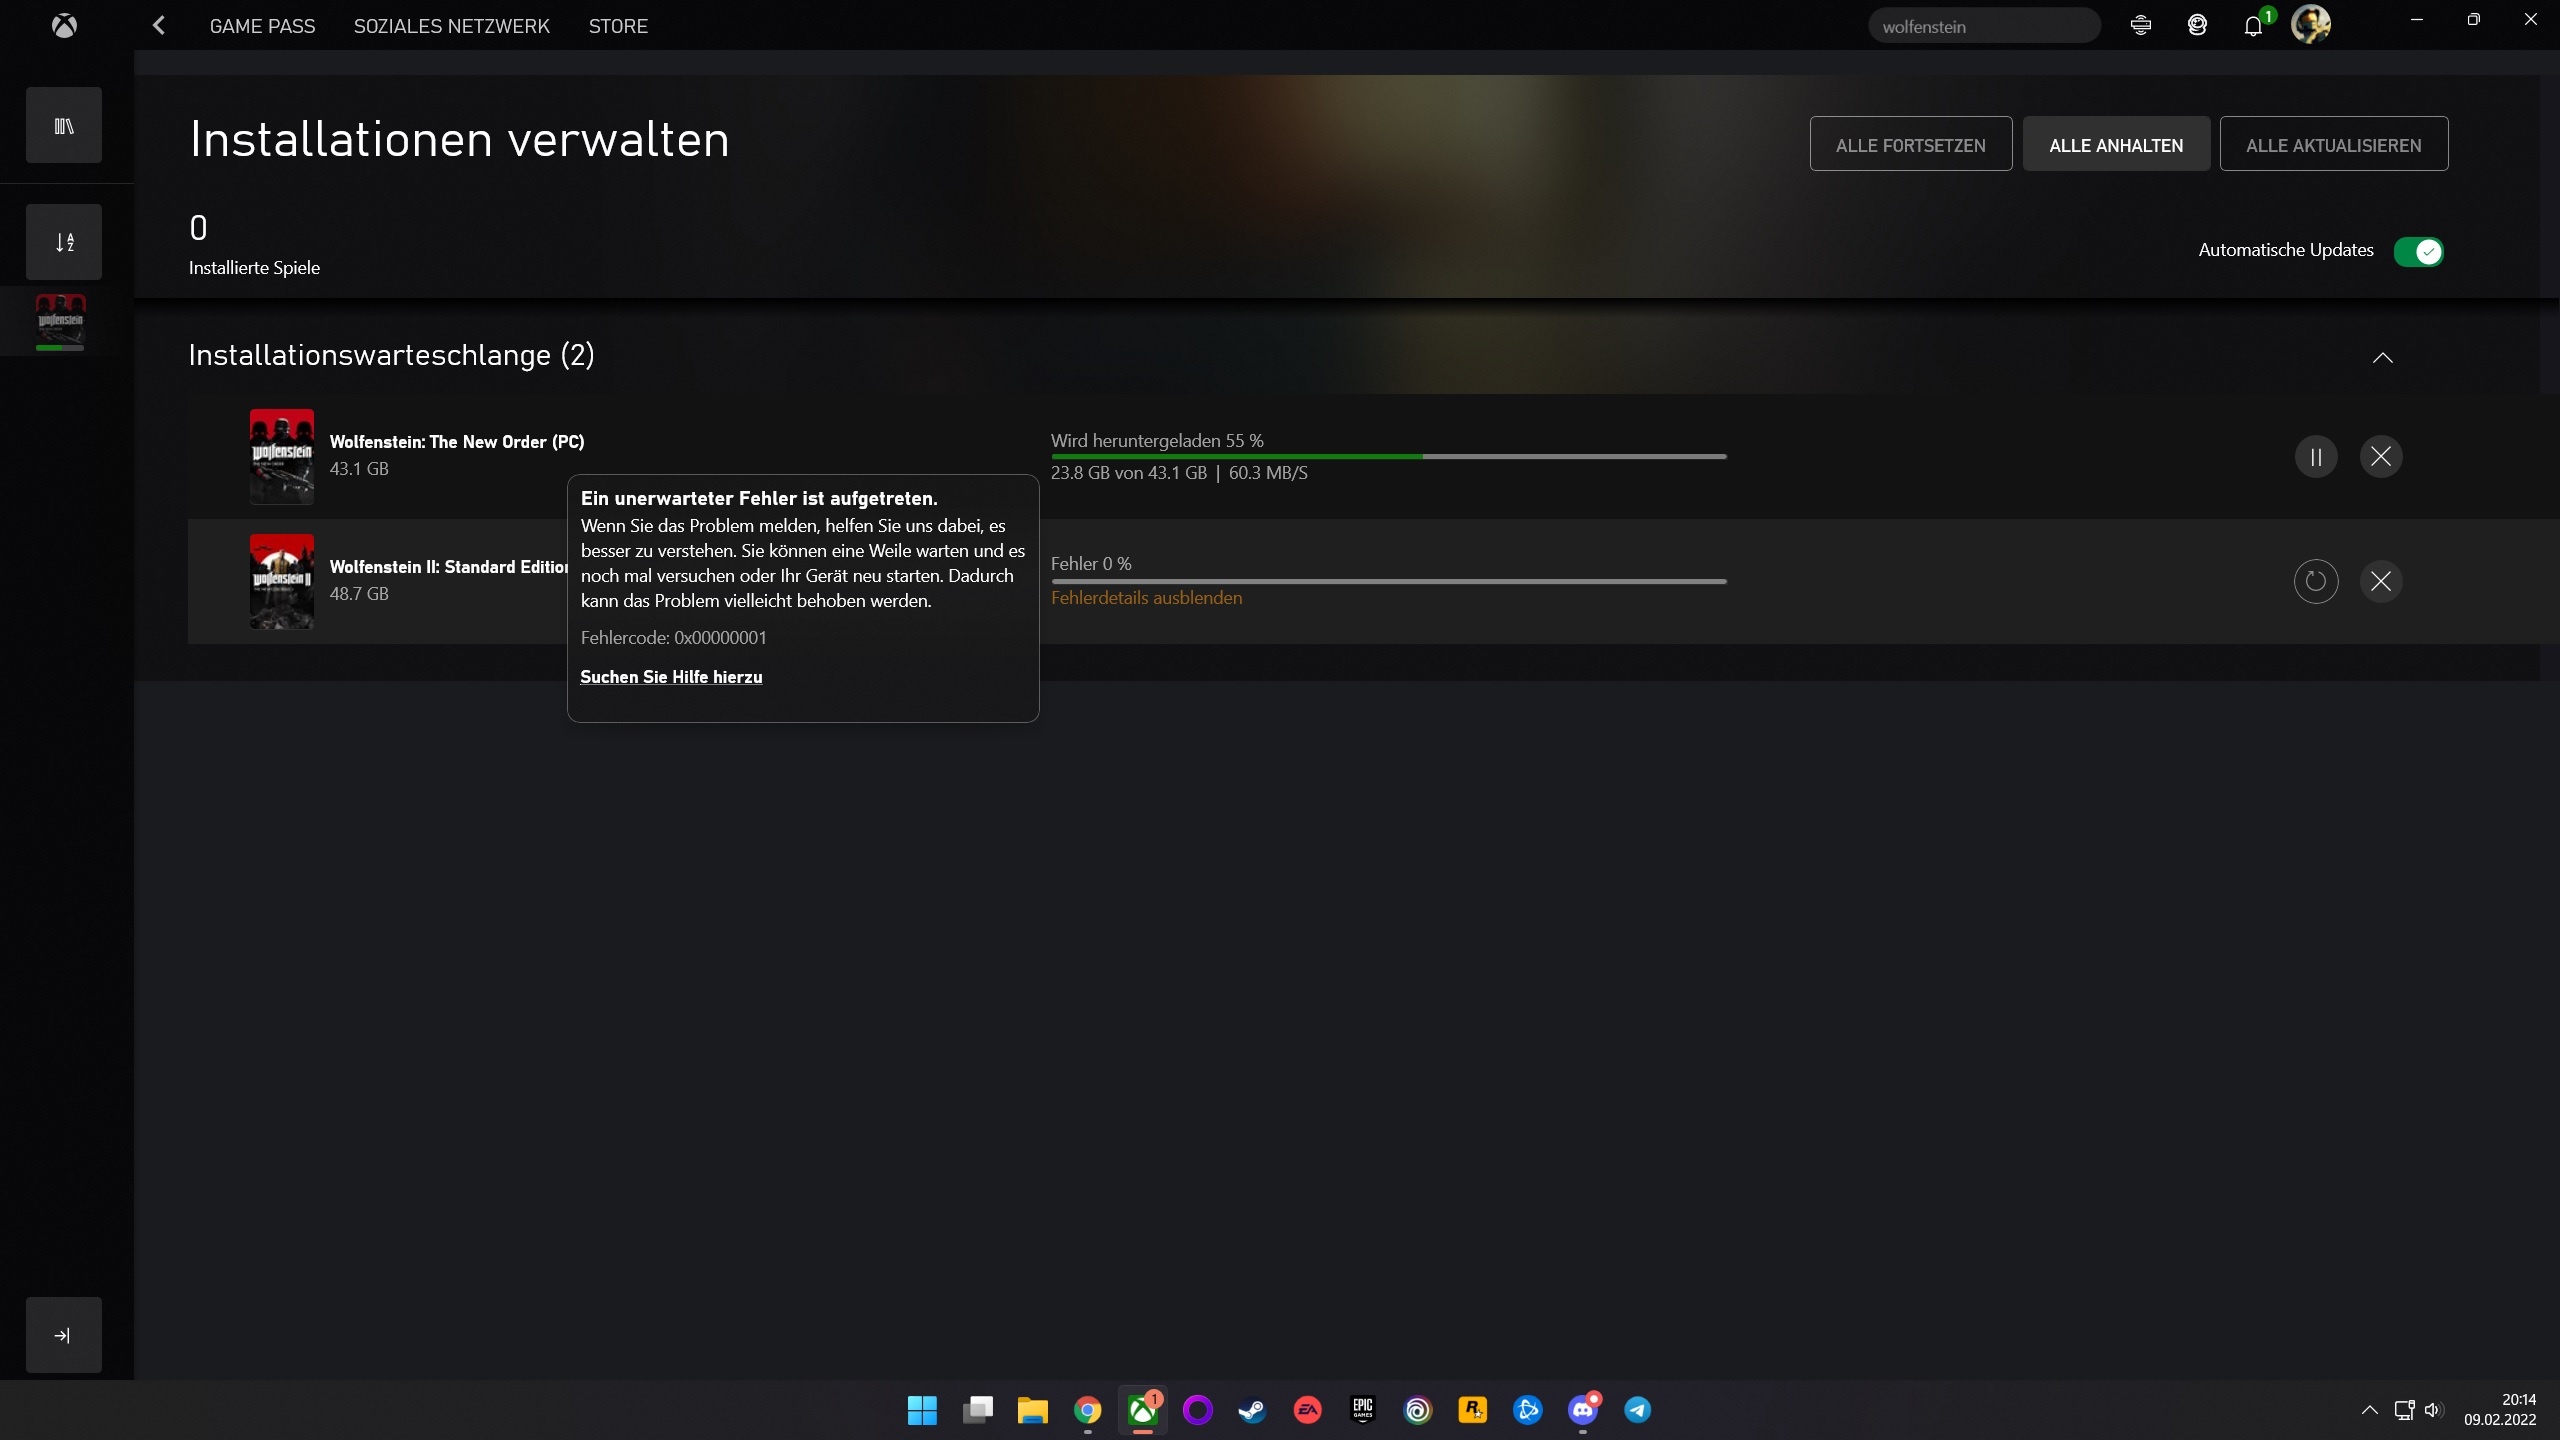Cancel Wolfenstein II installation
This screenshot has width=2560, height=1440.
click(2381, 581)
